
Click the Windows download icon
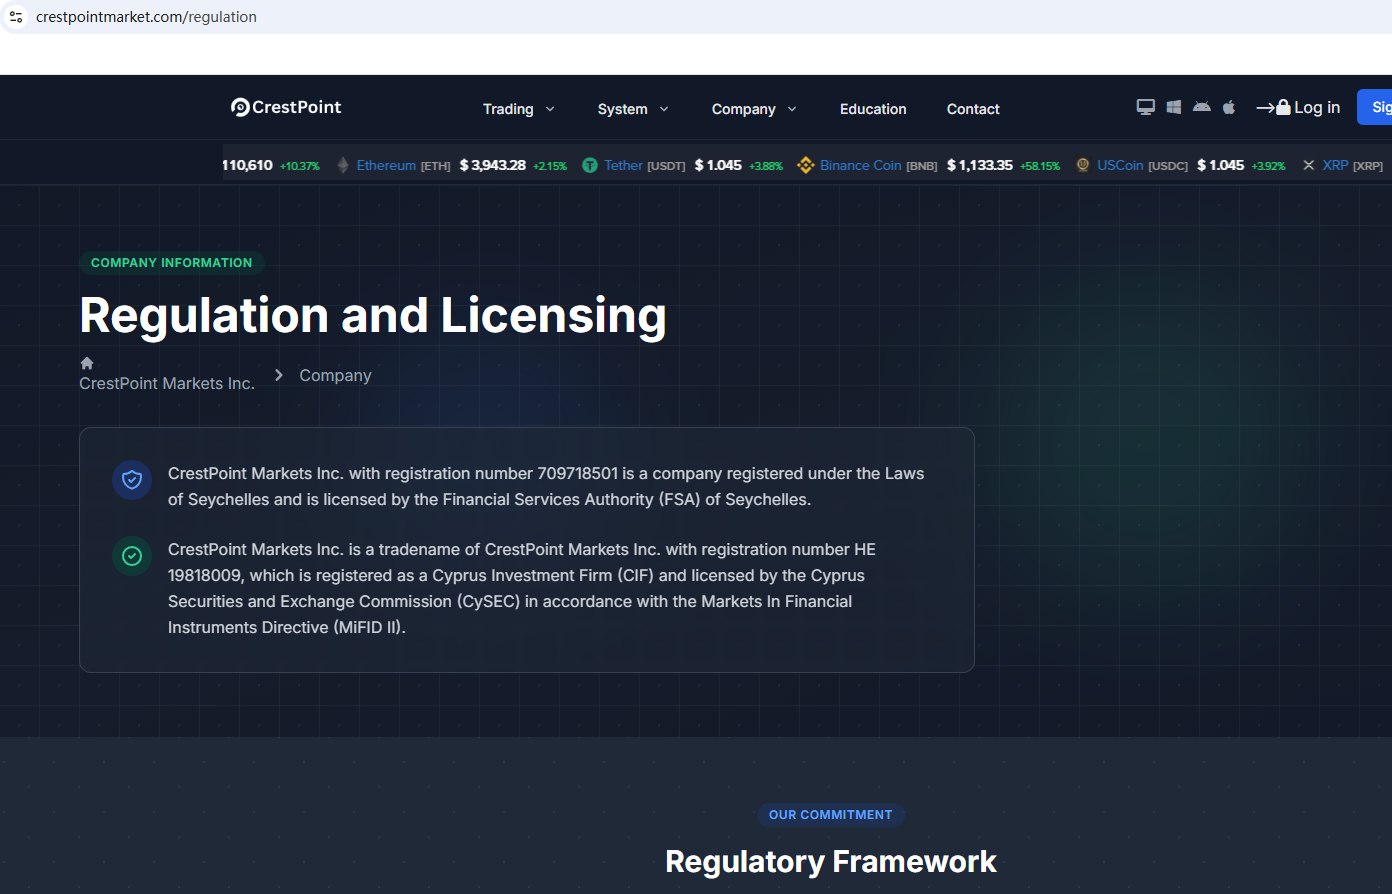pos(1174,107)
